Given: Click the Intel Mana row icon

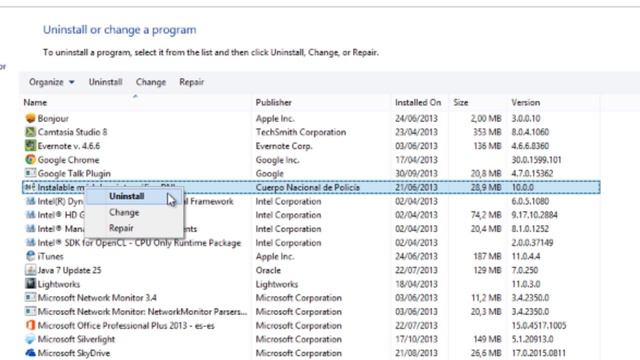Looking at the screenshot, I should pyautogui.click(x=30, y=229).
